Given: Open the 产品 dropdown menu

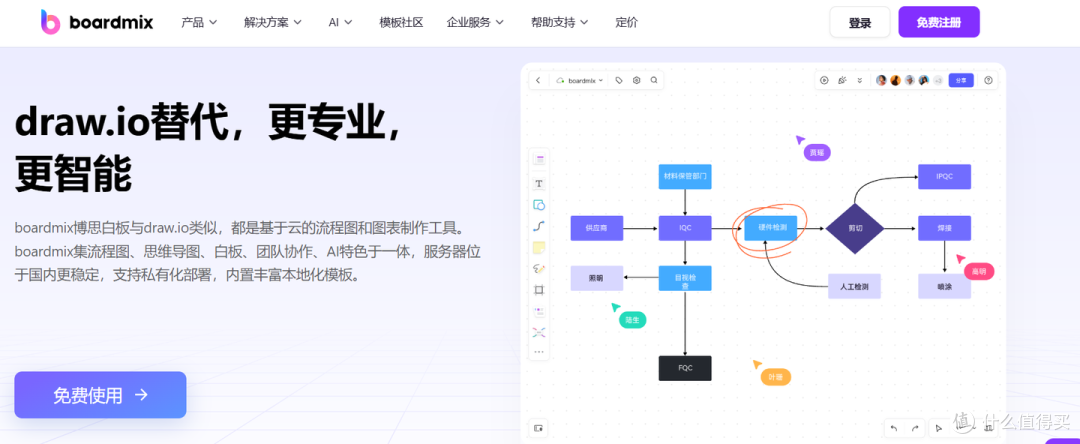Looking at the screenshot, I should pos(199,22).
